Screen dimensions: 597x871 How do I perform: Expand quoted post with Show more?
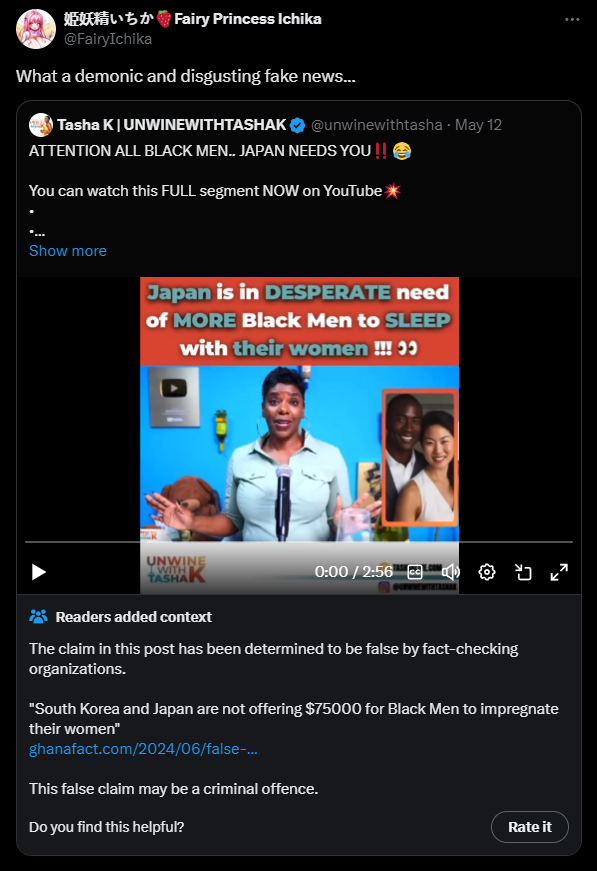(x=68, y=251)
